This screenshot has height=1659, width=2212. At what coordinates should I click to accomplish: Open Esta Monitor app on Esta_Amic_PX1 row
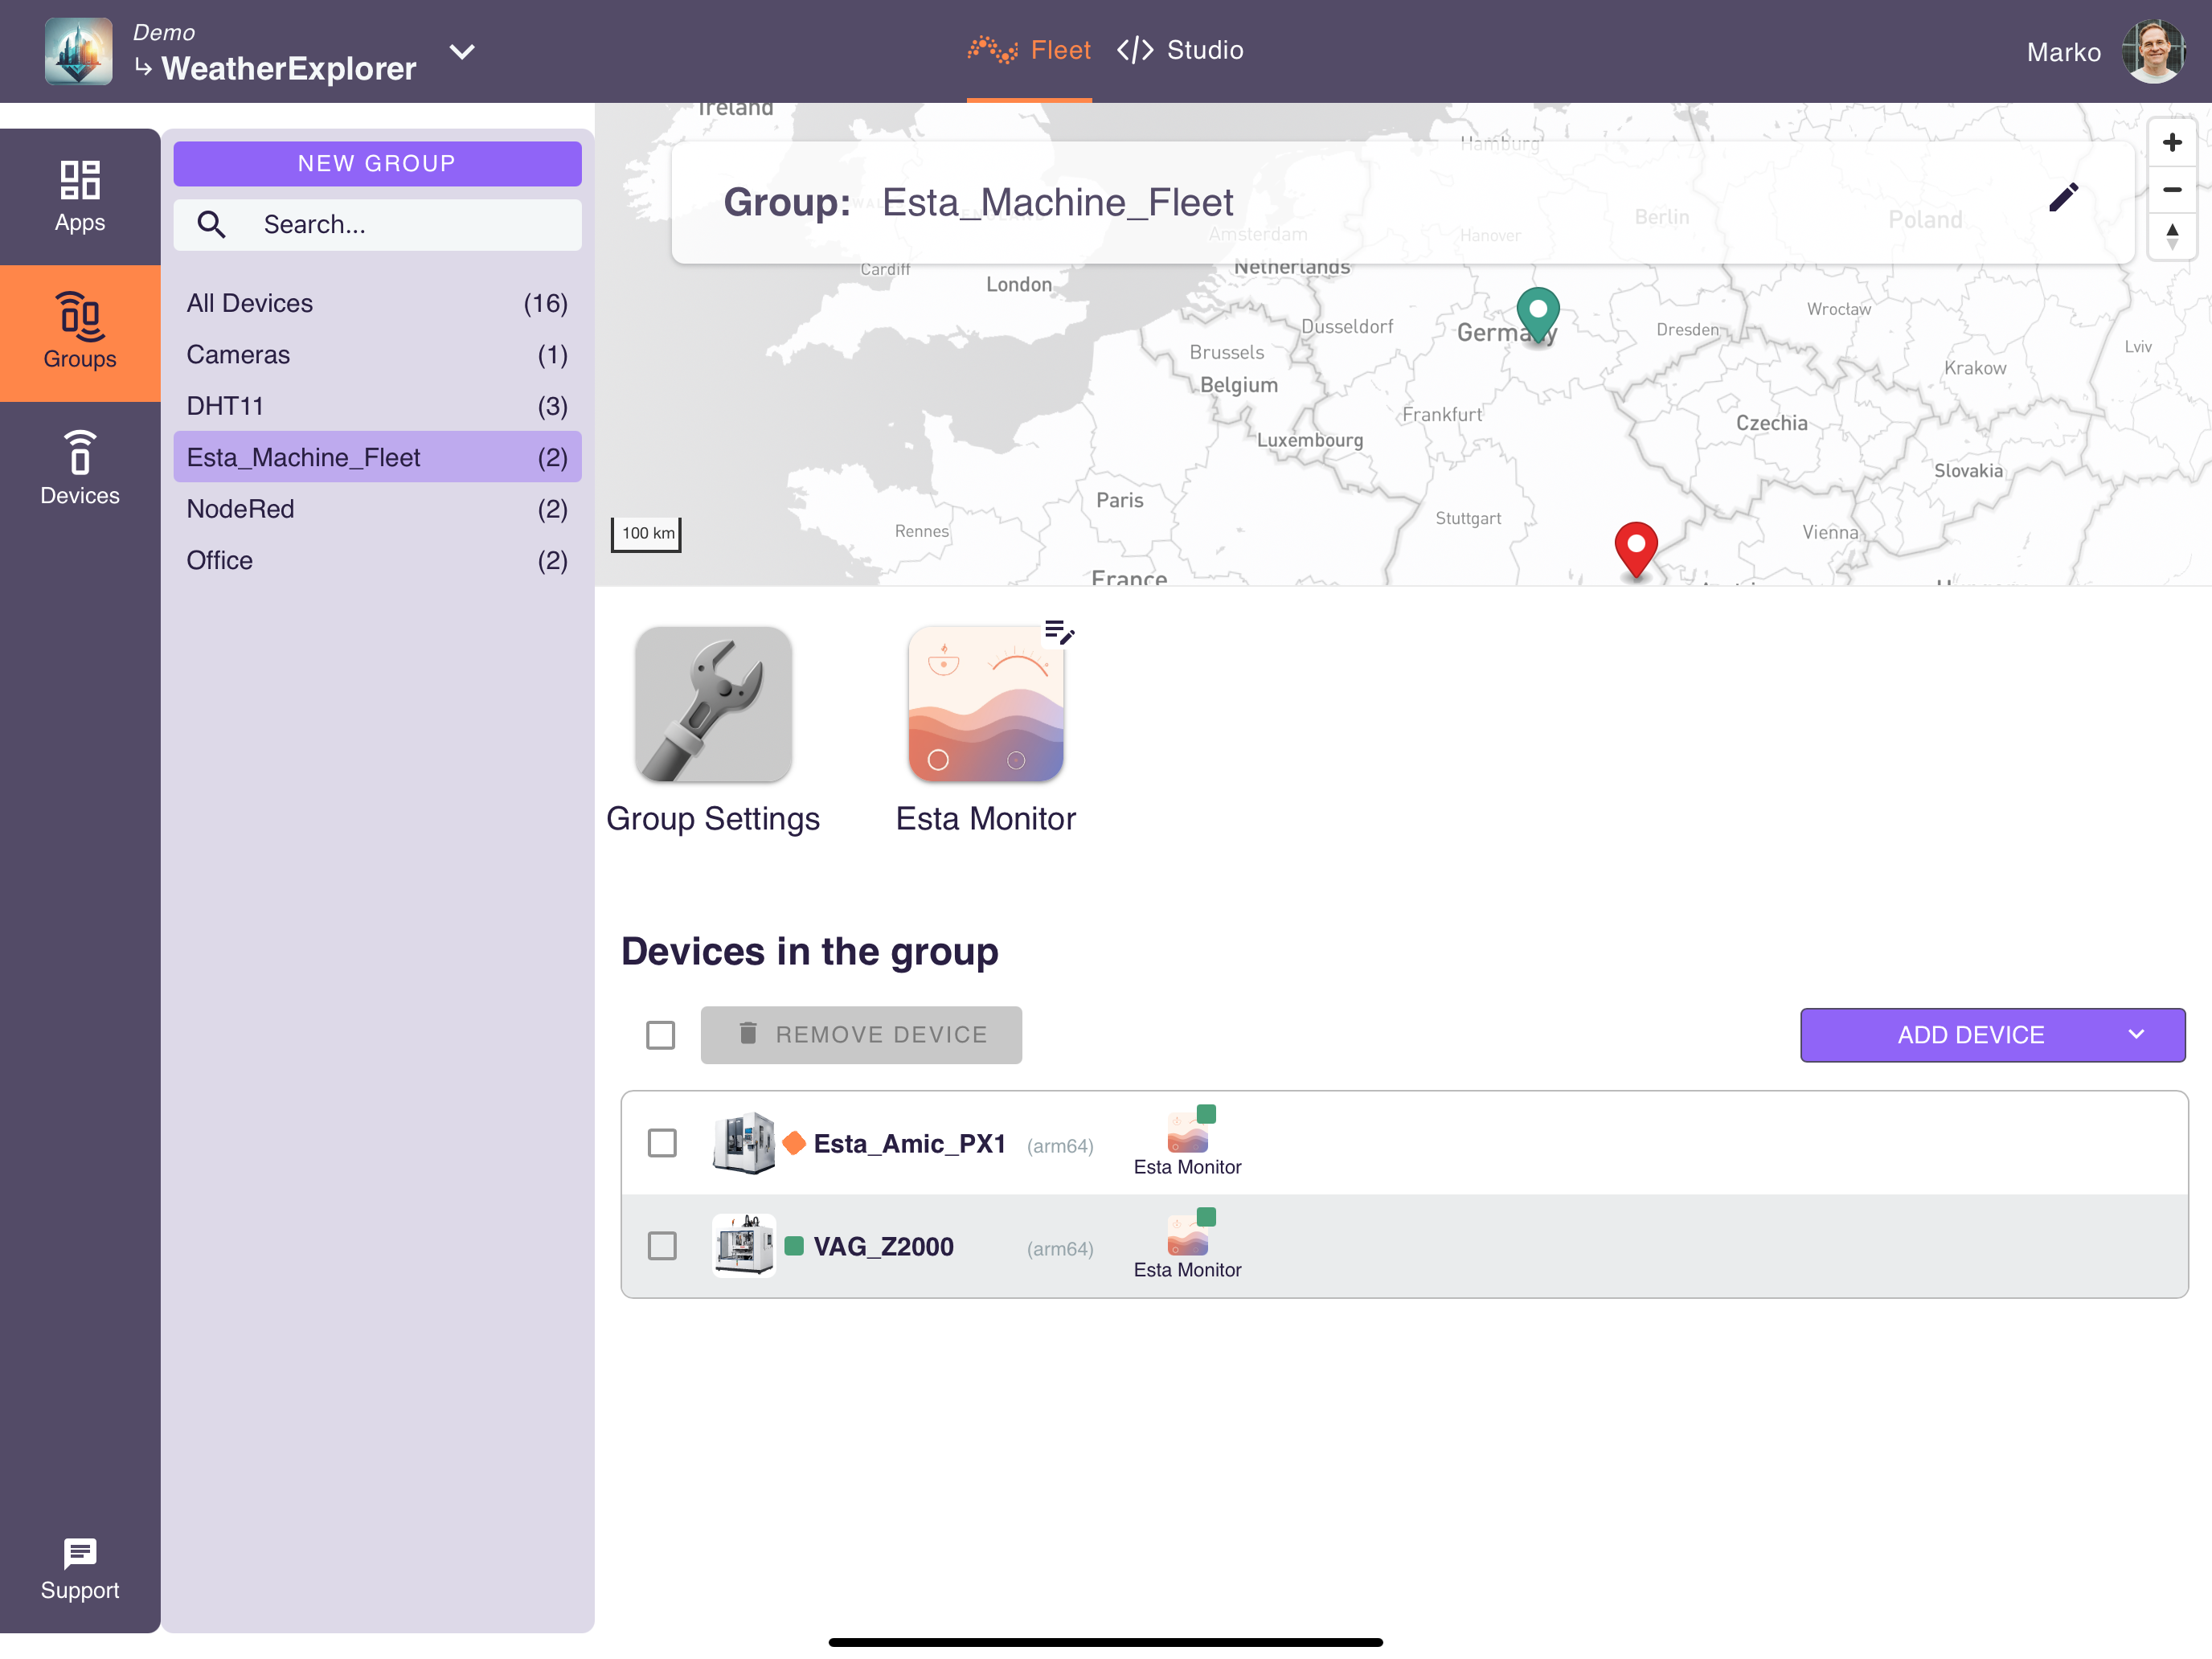coord(1187,1141)
